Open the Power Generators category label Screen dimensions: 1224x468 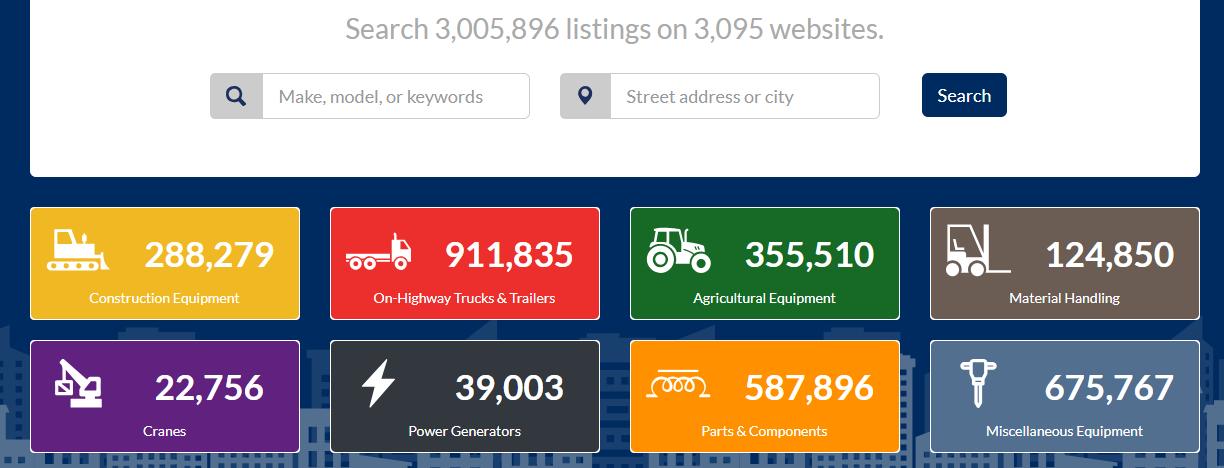coord(464,431)
